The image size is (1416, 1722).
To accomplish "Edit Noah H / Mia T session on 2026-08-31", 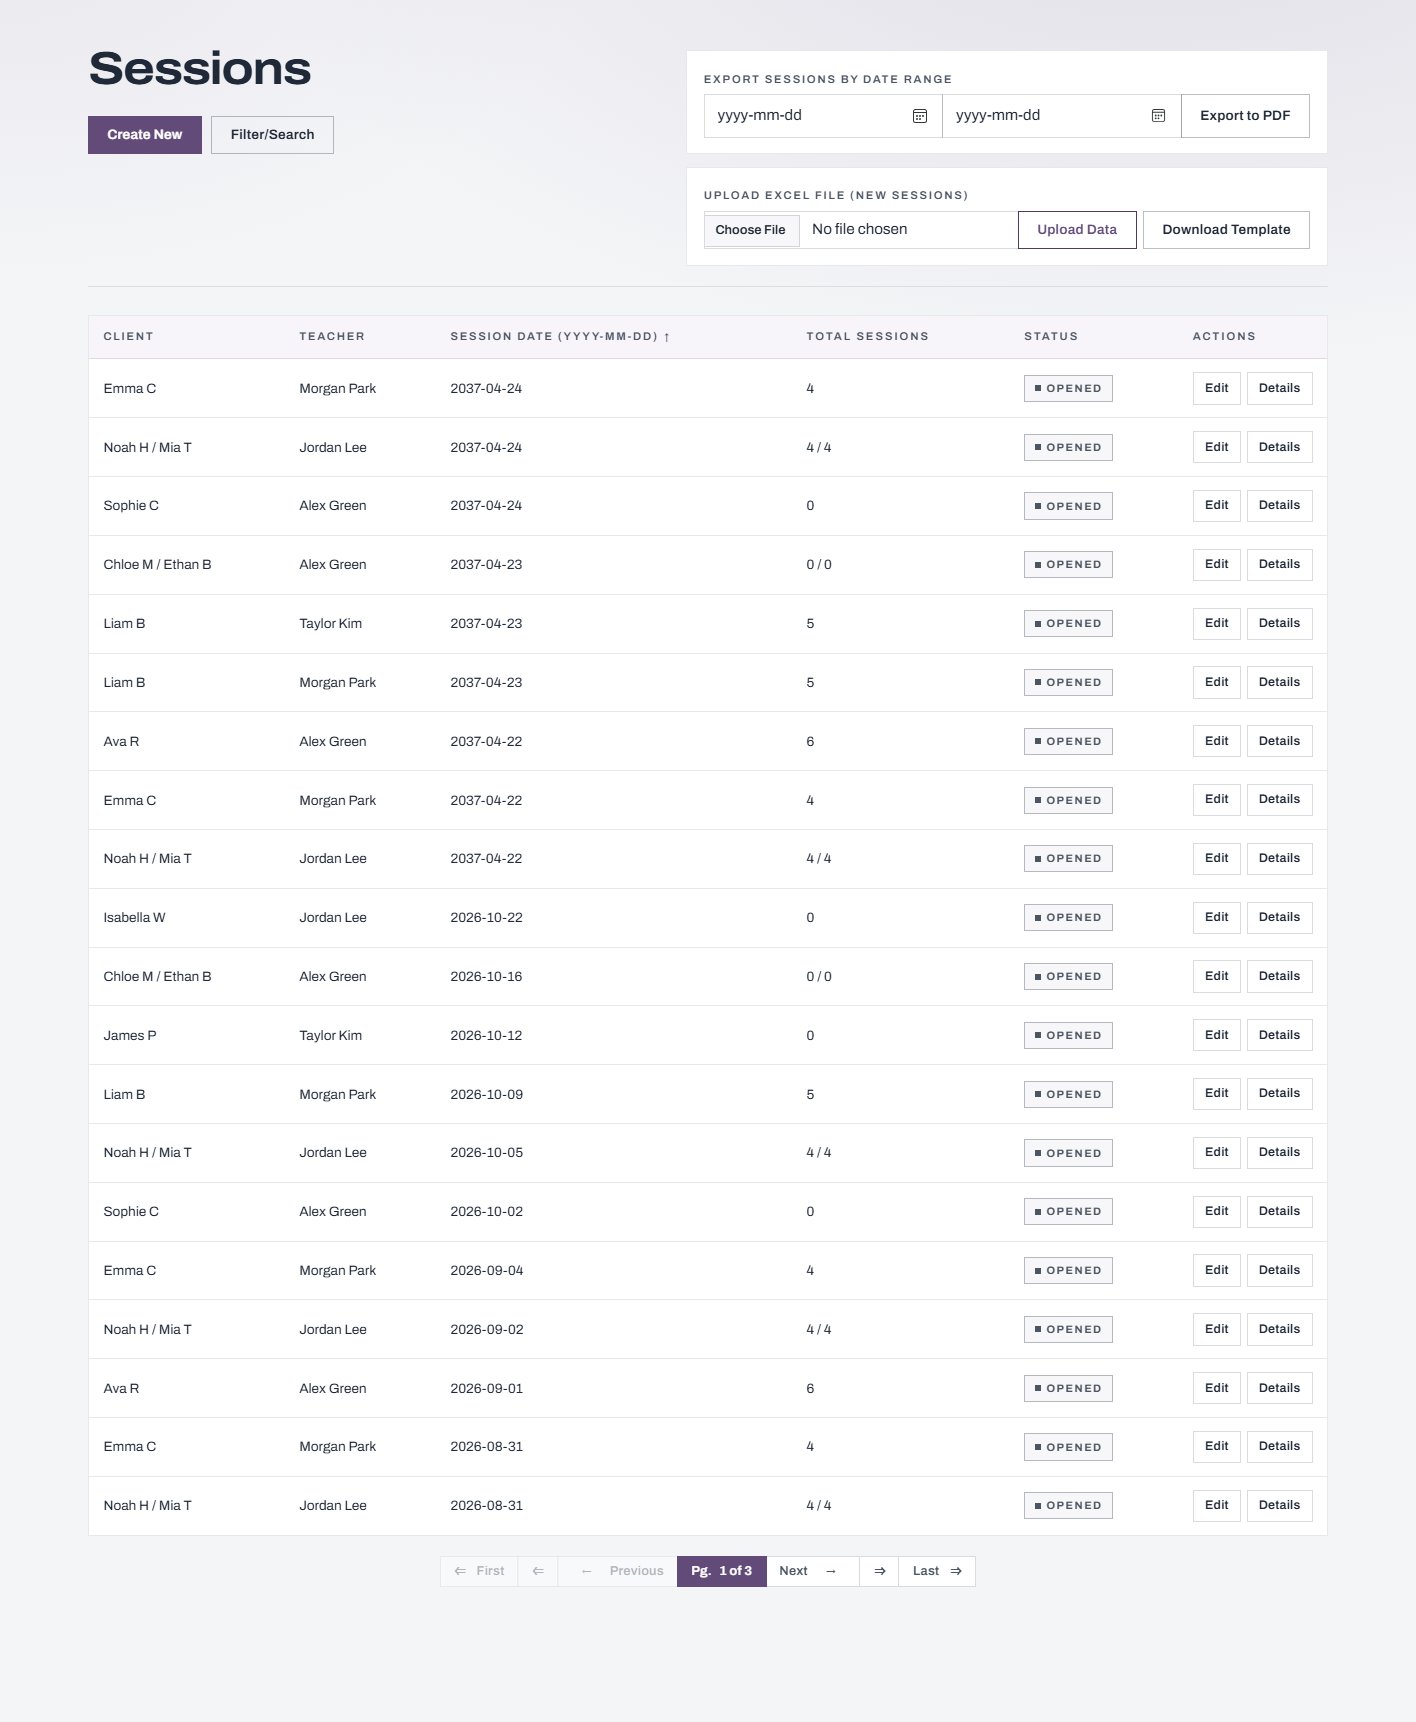I will point(1217,1505).
